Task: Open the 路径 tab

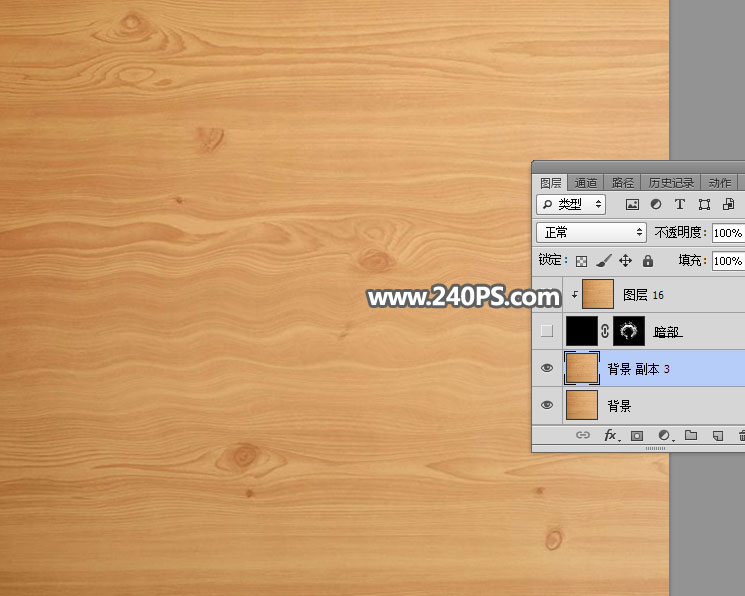Action: [622, 183]
